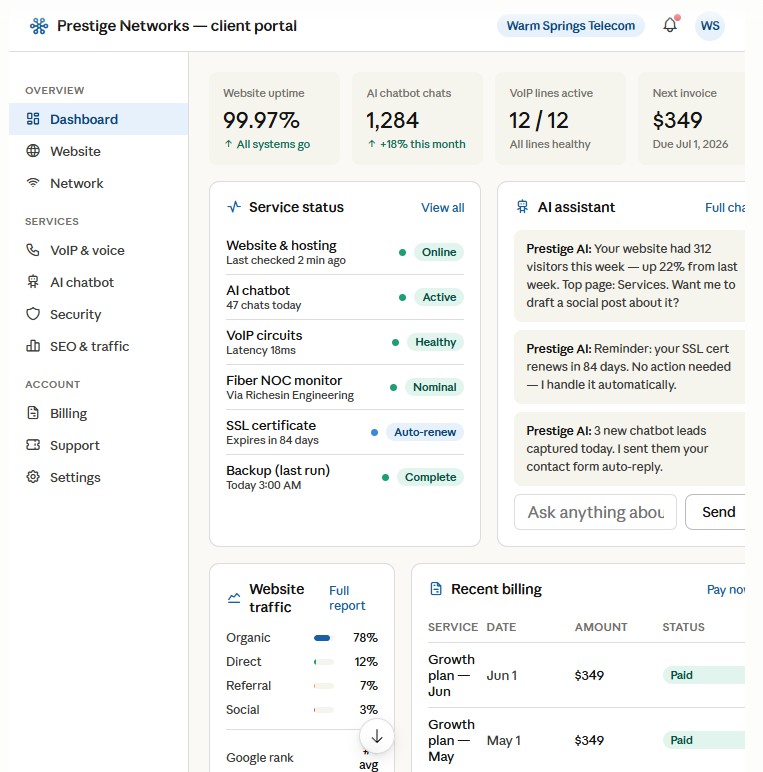This screenshot has width=763, height=772.
Task: Click the Support ticket icon
Action: [x=33, y=445]
